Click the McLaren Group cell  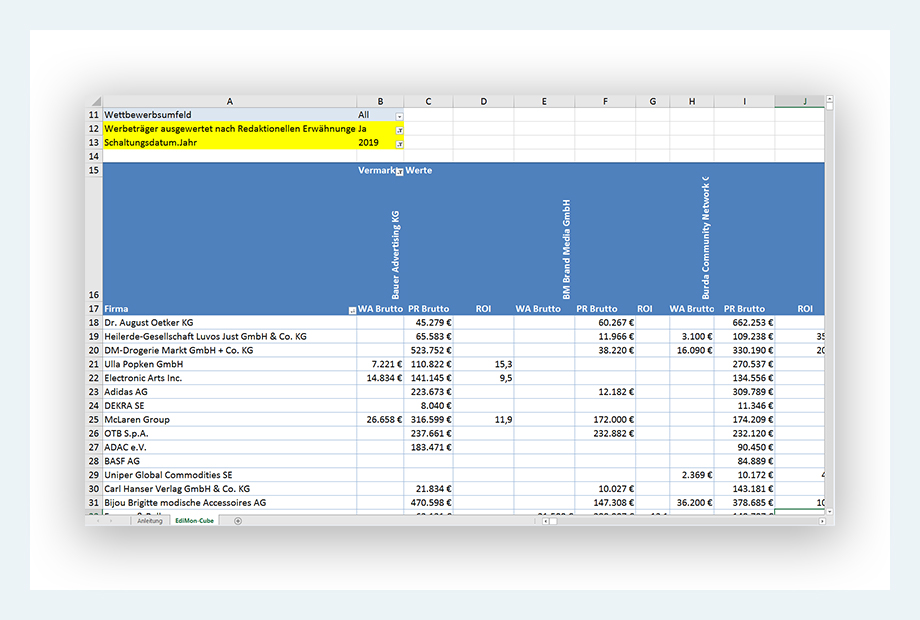point(229,419)
